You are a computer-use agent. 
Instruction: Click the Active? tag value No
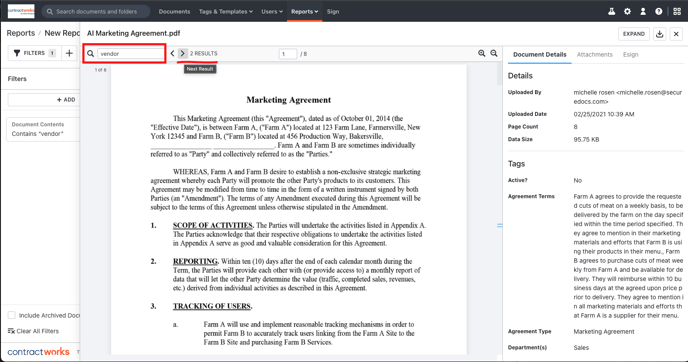[577, 180]
